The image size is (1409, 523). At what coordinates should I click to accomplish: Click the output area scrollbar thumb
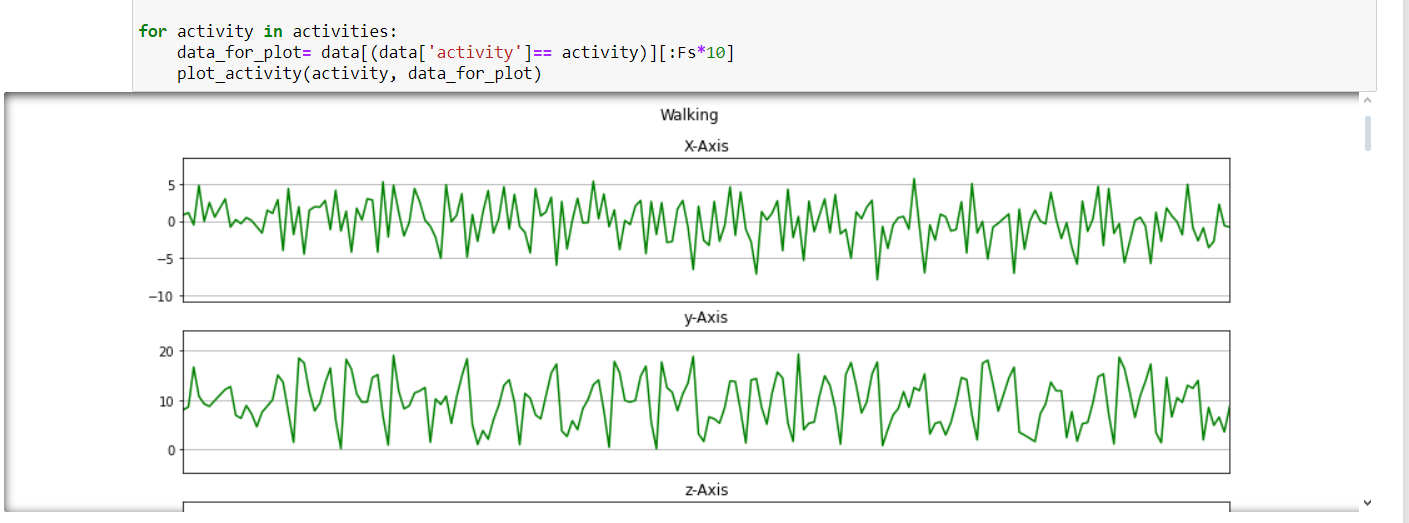click(1368, 133)
